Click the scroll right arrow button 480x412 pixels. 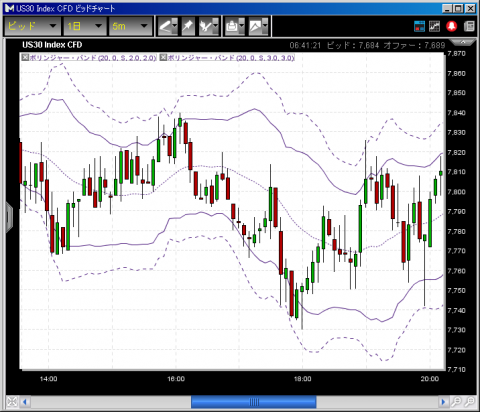click(443, 402)
